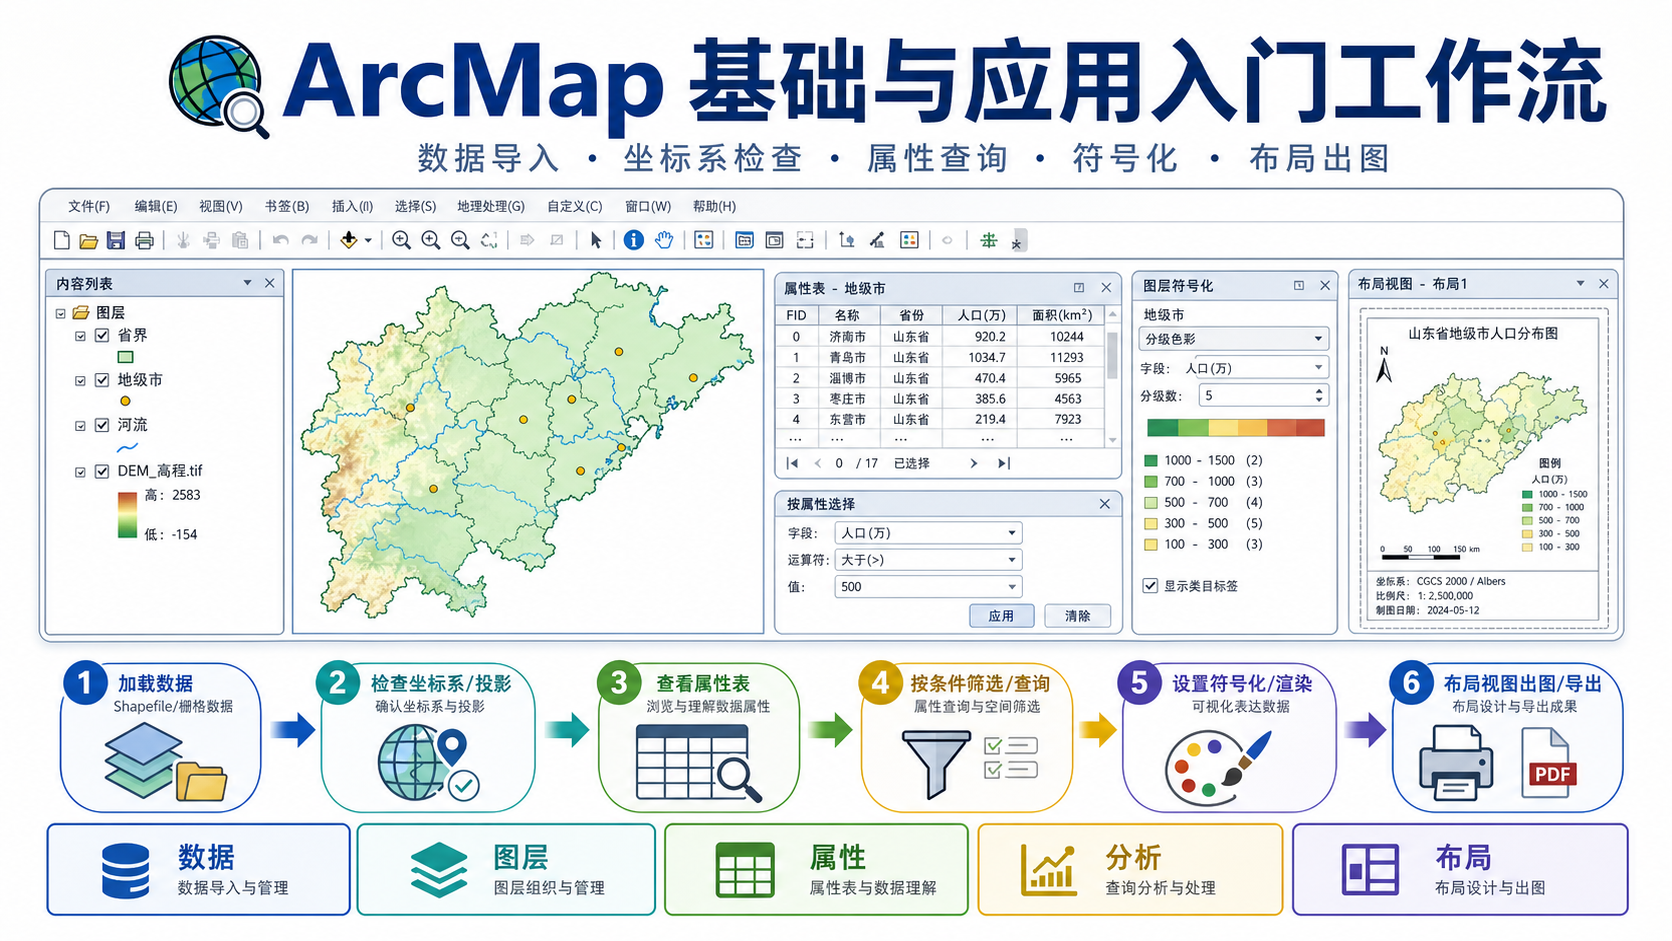Collapse the 省界 layer tree node
The height and width of the screenshot is (941, 1672).
[80, 336]
